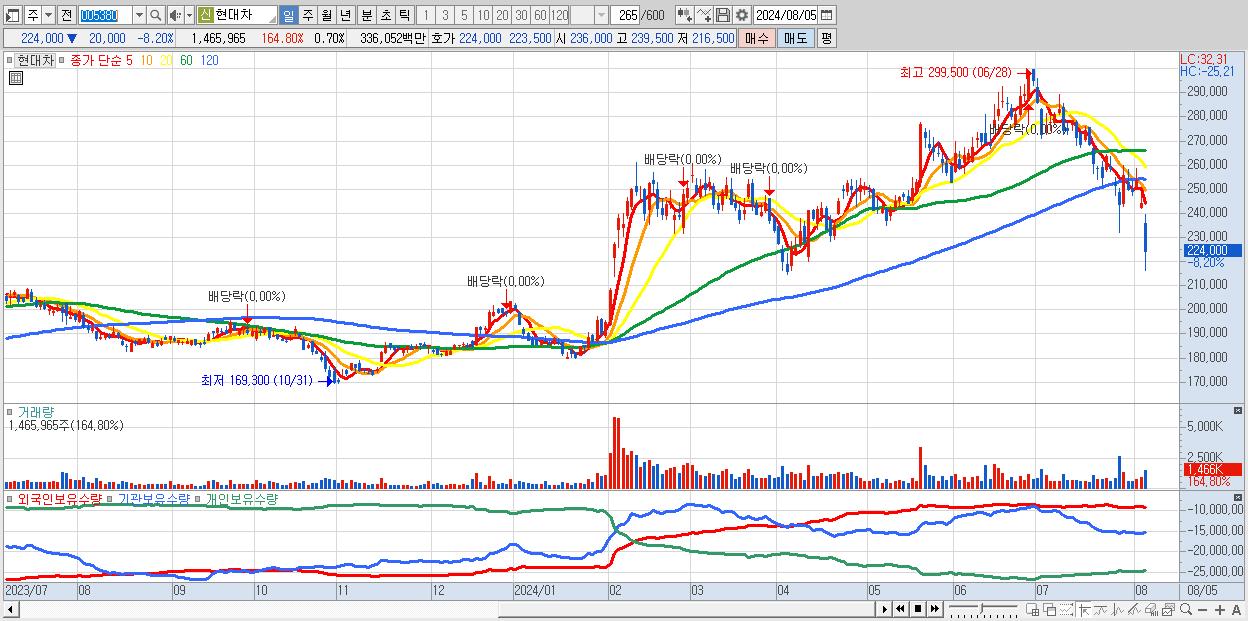1248x621 pixels.
Task: Expand the dropdown beside the 주 selector
Action: point(48,16)
